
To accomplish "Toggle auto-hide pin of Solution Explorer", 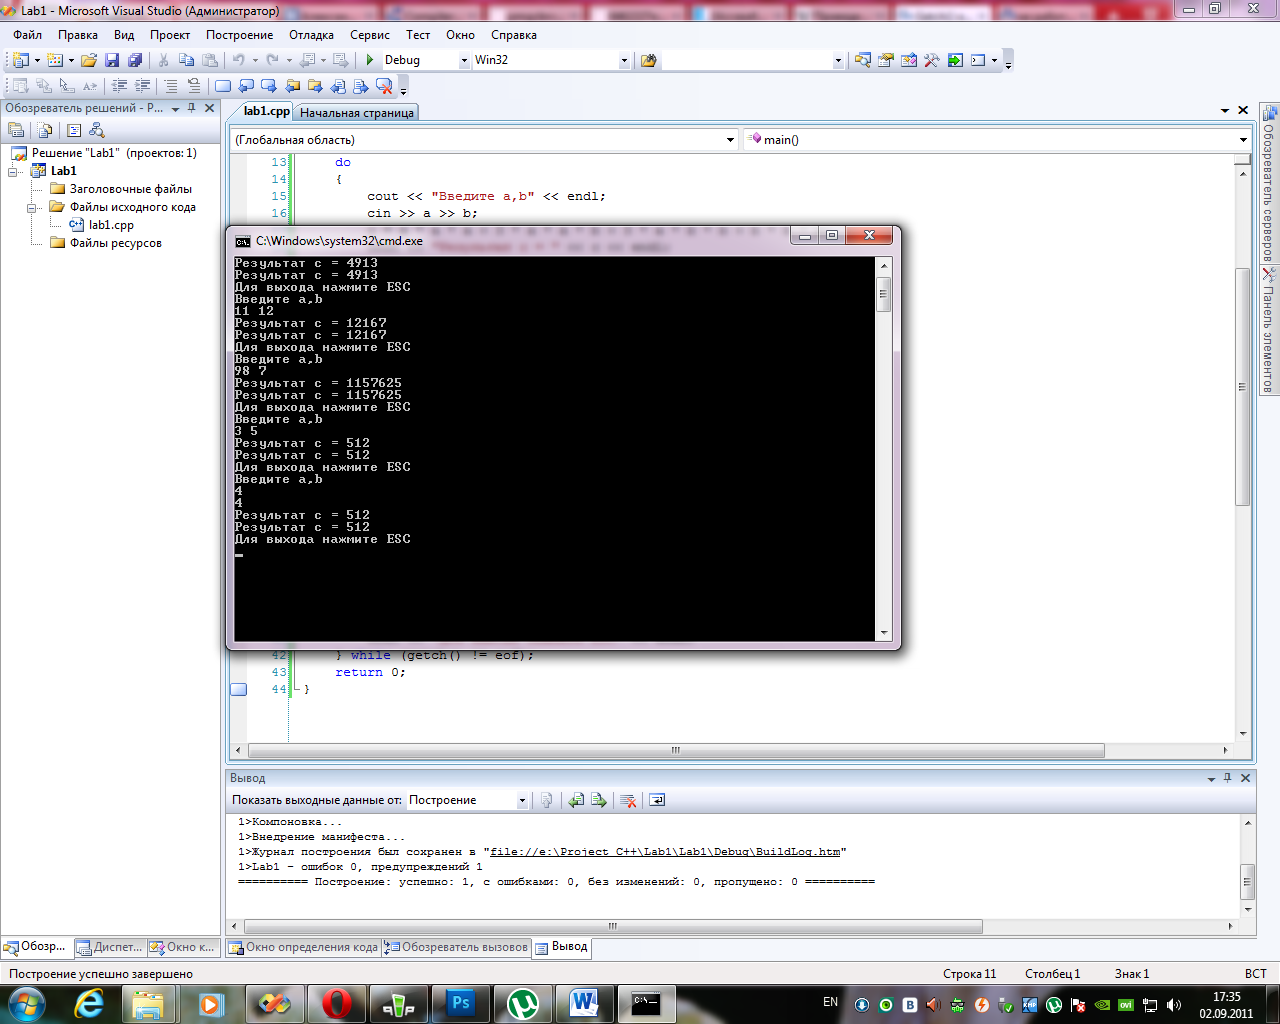I will click(x=192, y=108).
